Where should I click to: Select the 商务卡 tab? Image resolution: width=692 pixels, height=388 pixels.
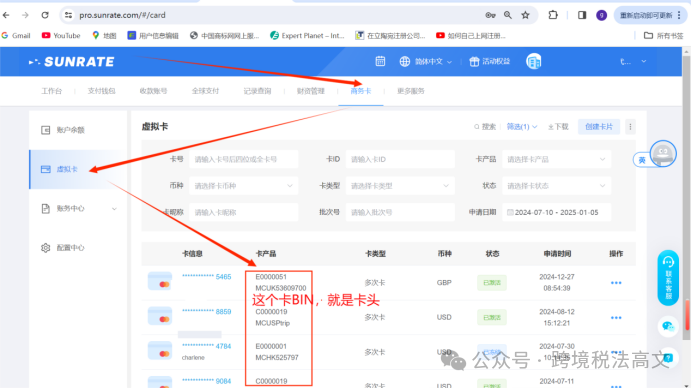361,91
